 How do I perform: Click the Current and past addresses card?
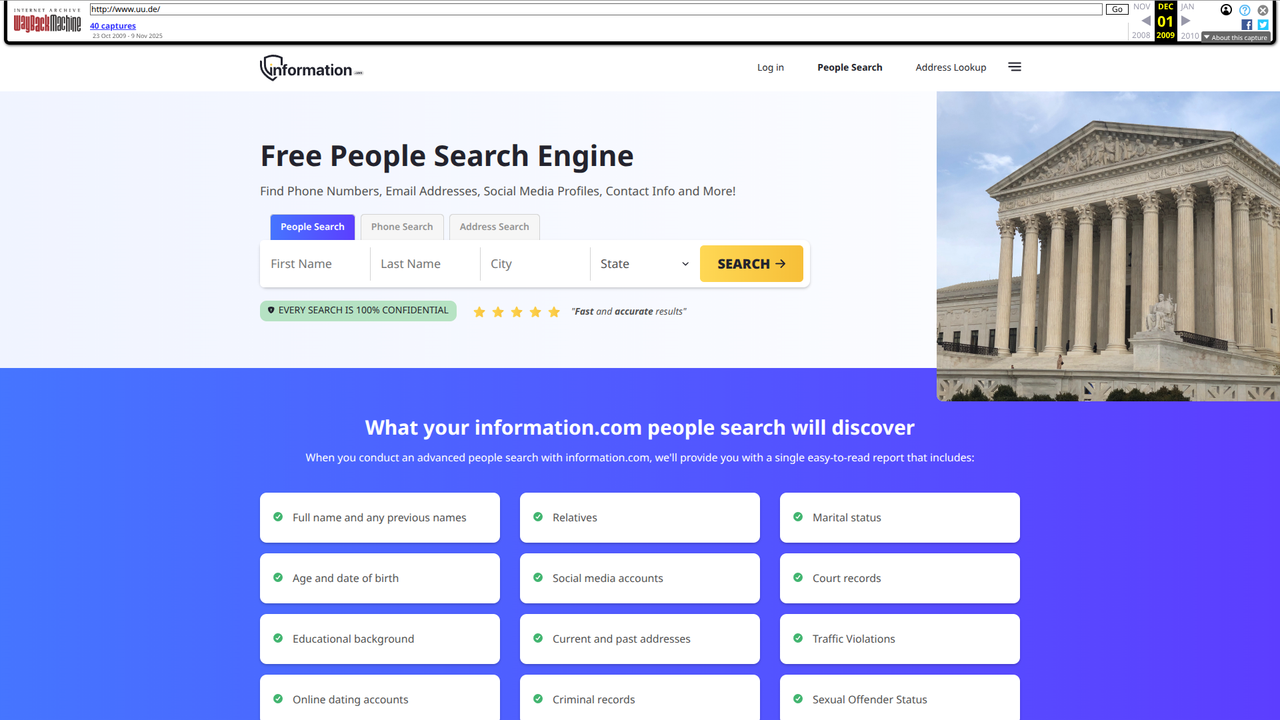(640, 639)
